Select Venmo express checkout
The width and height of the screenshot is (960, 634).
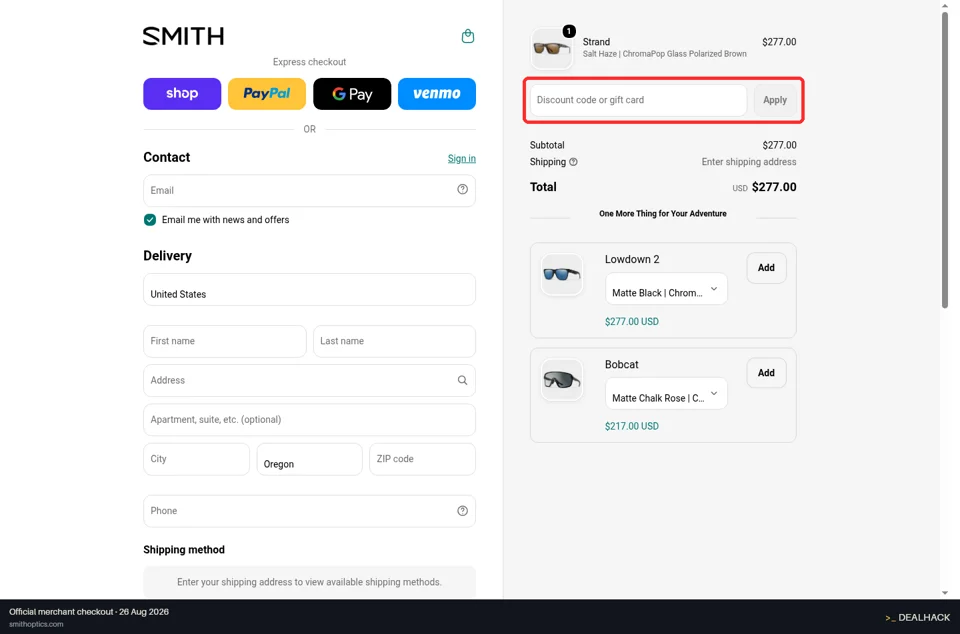(x=437, y=94)
